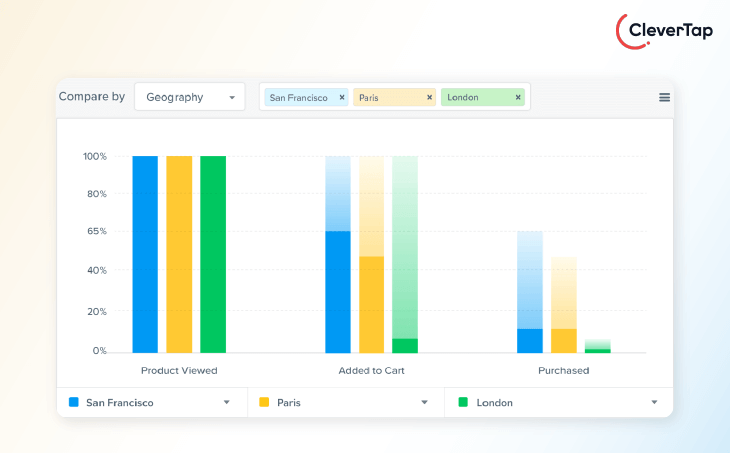This screenshot has height=453, width=730.
Task: Select the yellow Added to Cart bar
Action: click(x=371, y=304)
